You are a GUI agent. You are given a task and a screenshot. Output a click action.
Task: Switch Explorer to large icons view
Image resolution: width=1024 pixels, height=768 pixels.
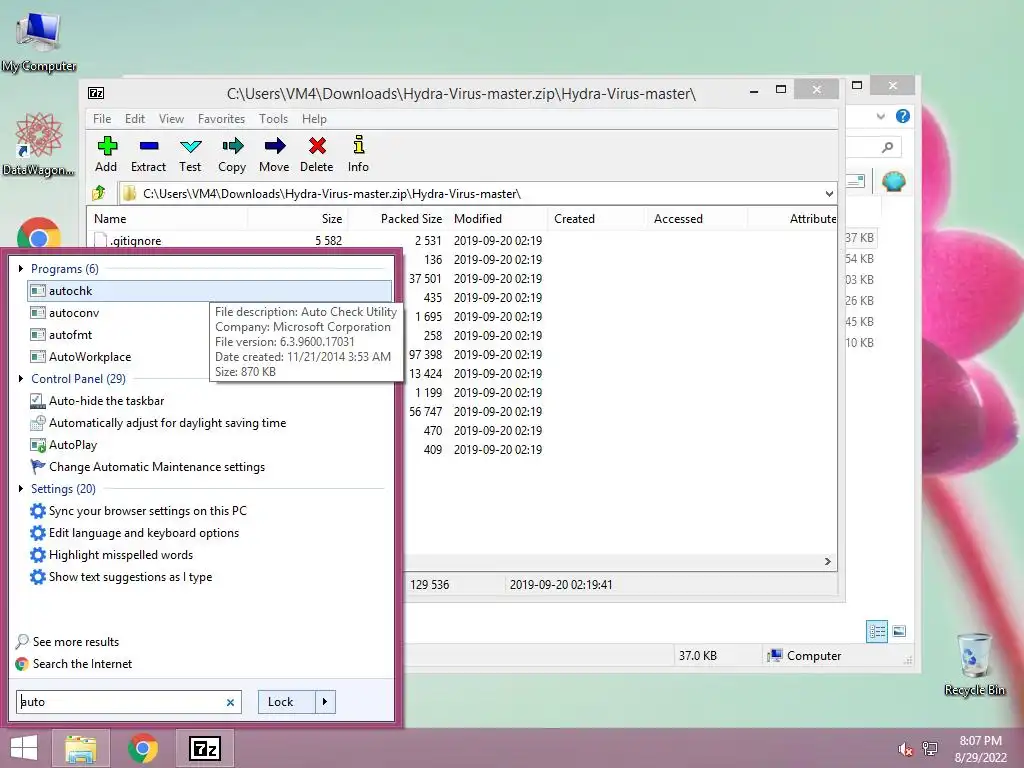pyautogui.click(x=899, y=631)
